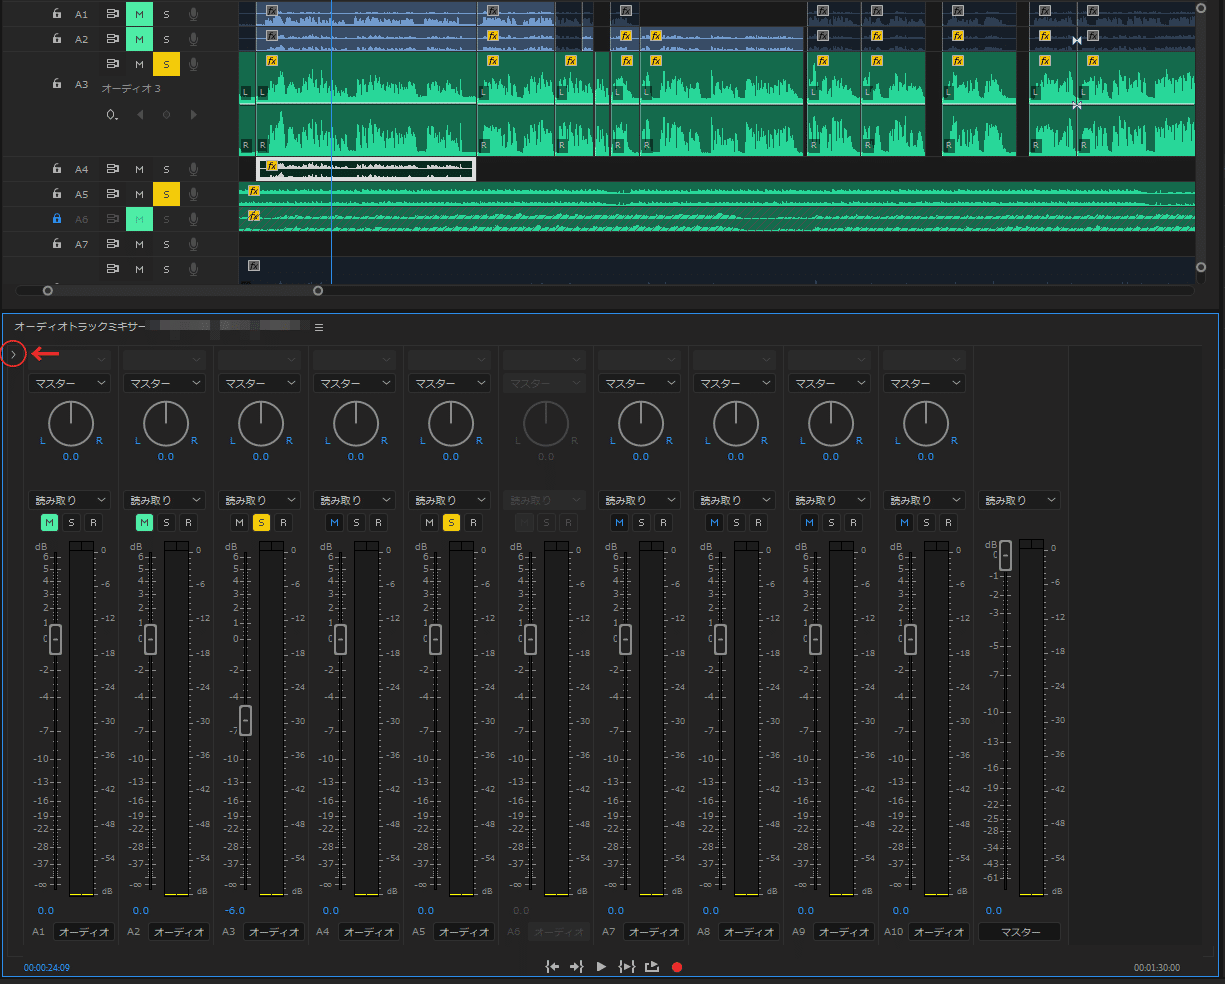
Task: Click voice-over record microphone on timeline track A5
Action: coord(193,194)
